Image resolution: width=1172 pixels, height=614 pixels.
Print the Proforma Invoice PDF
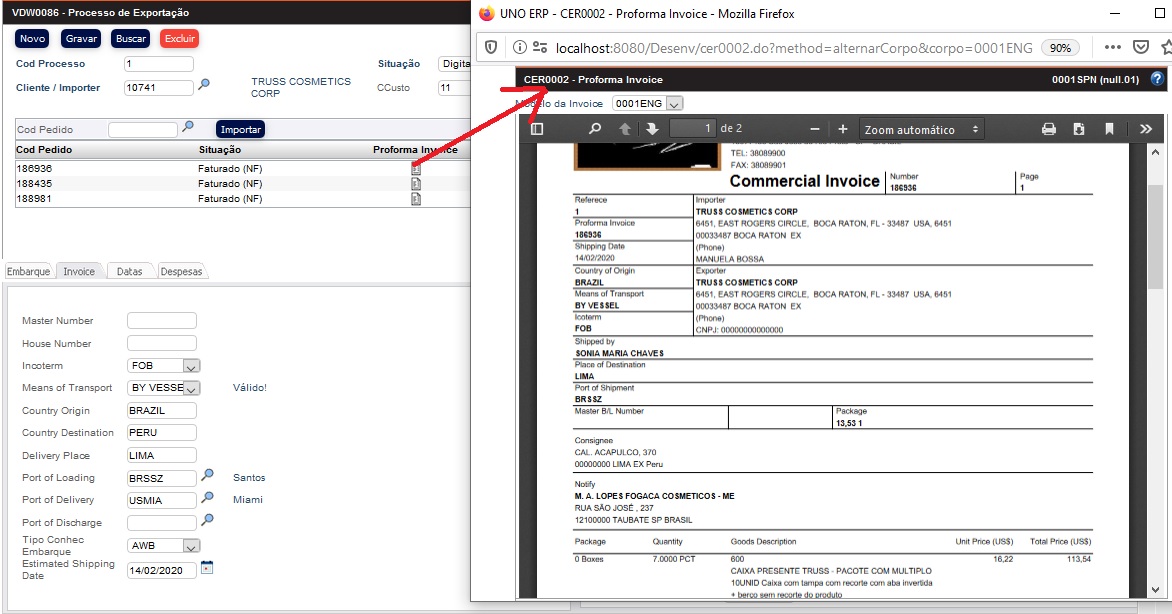point(1048,128)
